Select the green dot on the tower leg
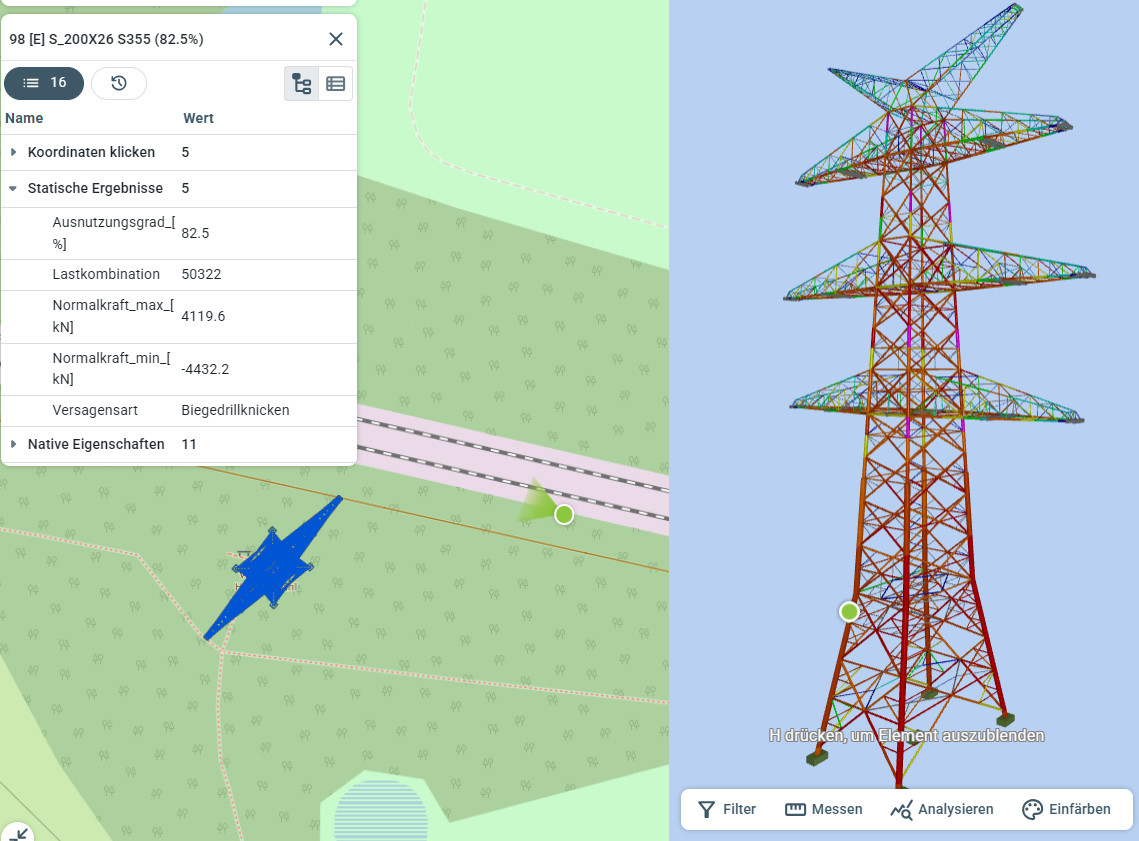The height and width of the screenshot is (841, 1139). 849,611
